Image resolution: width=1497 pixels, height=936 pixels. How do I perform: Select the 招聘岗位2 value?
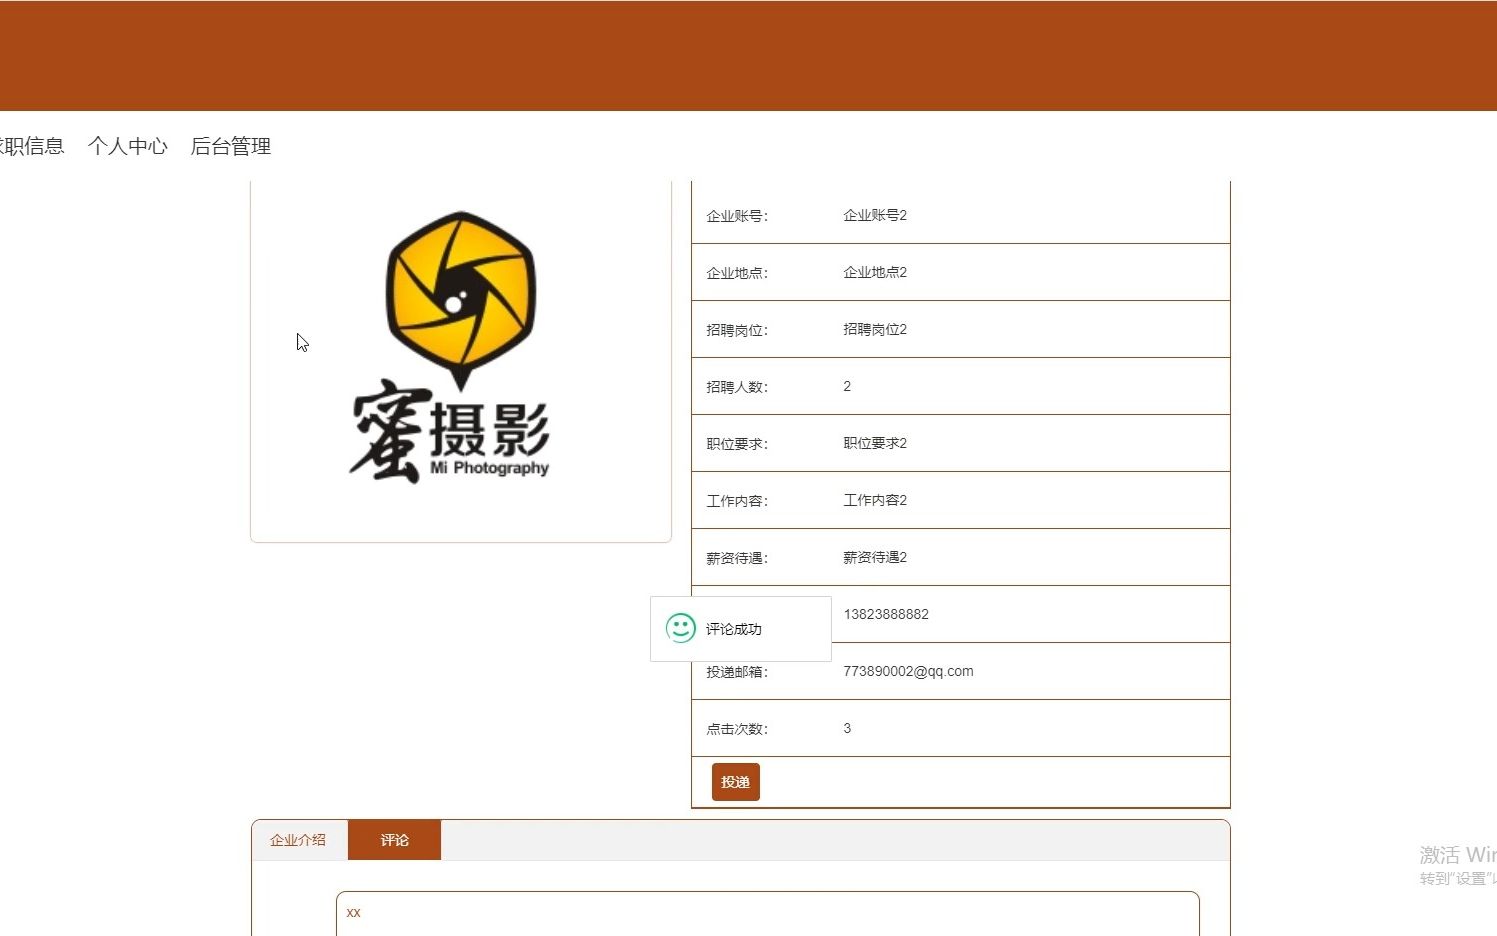(x=875, y=329)
